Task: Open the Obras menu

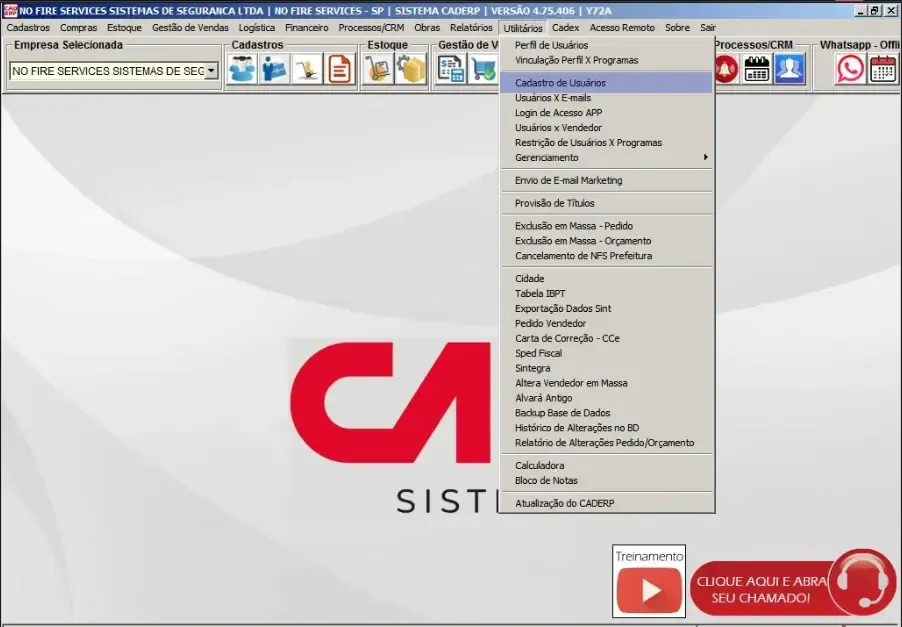Action: (x=427, y=28)
